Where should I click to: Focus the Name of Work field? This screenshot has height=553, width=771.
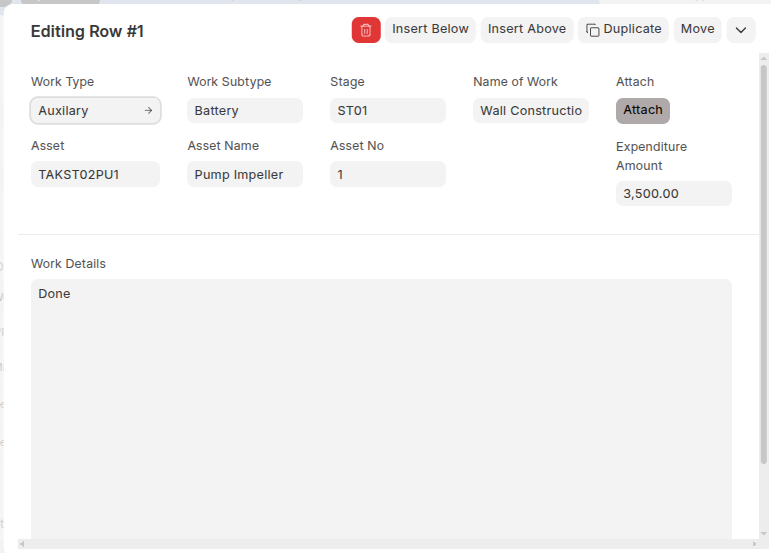click(x=530, y=111)
